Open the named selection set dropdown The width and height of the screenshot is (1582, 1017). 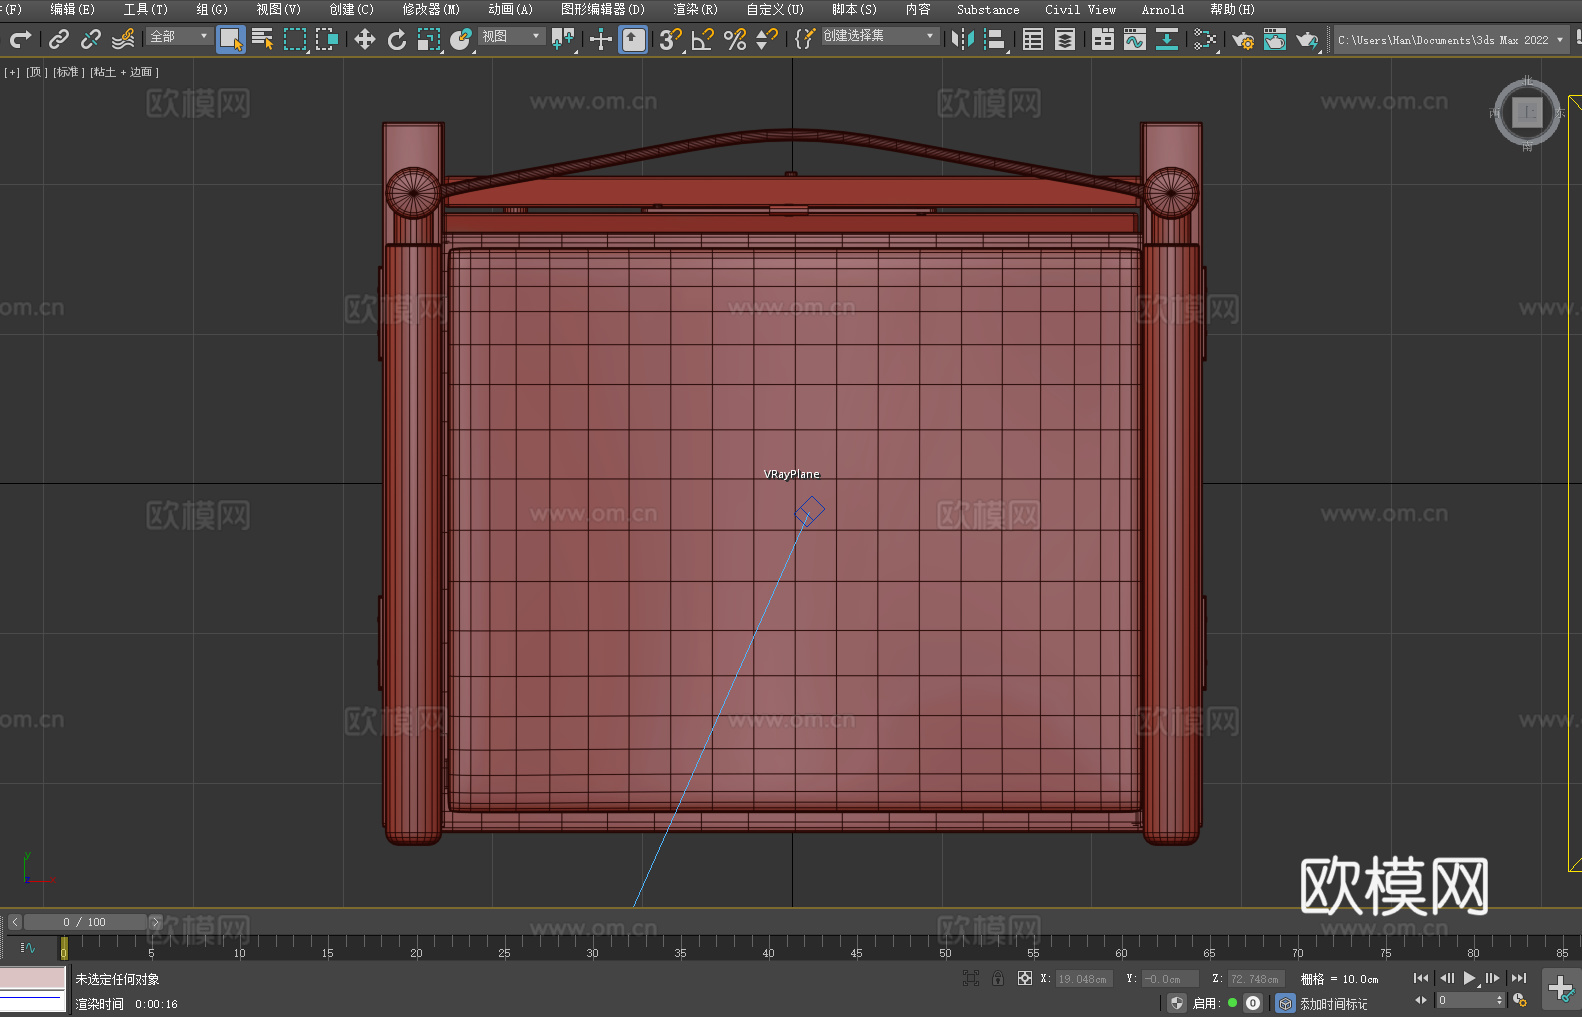point(880,36)
